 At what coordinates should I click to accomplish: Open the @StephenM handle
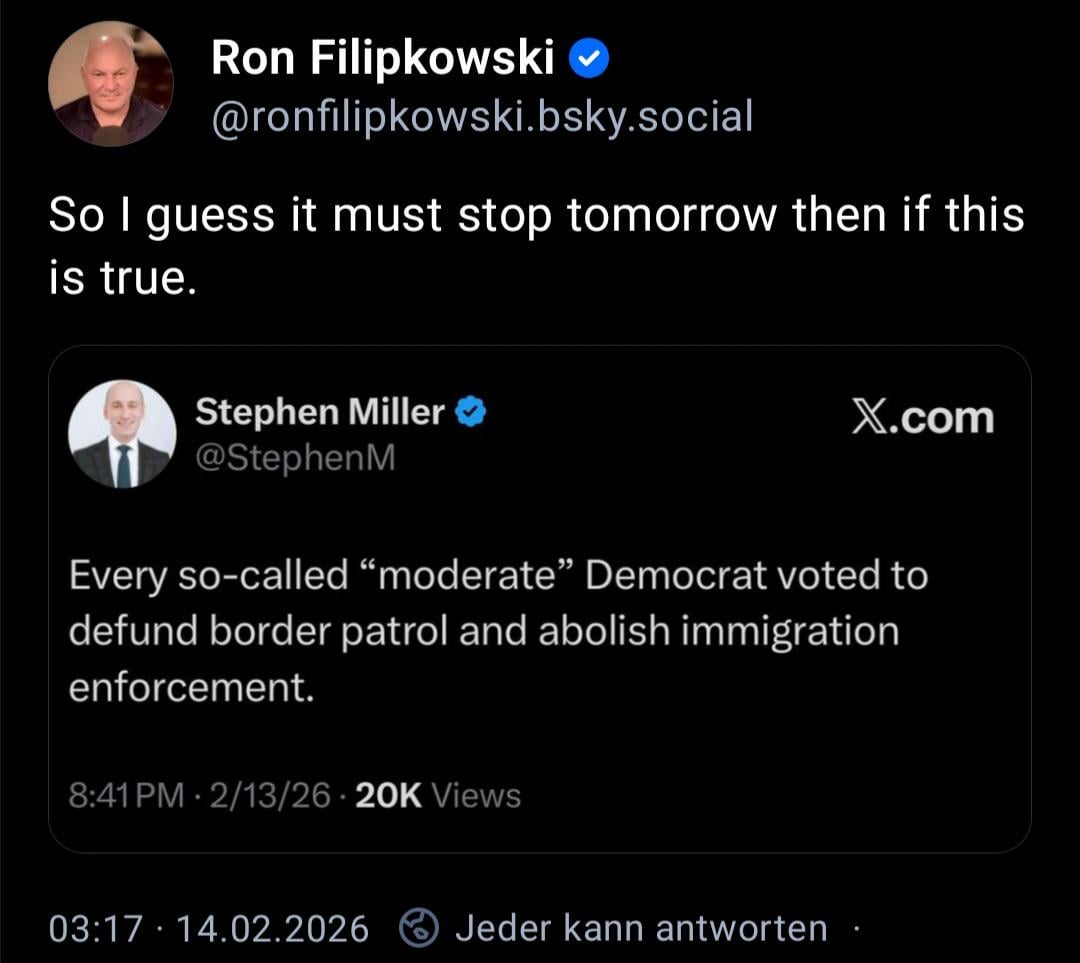[294, 457]
